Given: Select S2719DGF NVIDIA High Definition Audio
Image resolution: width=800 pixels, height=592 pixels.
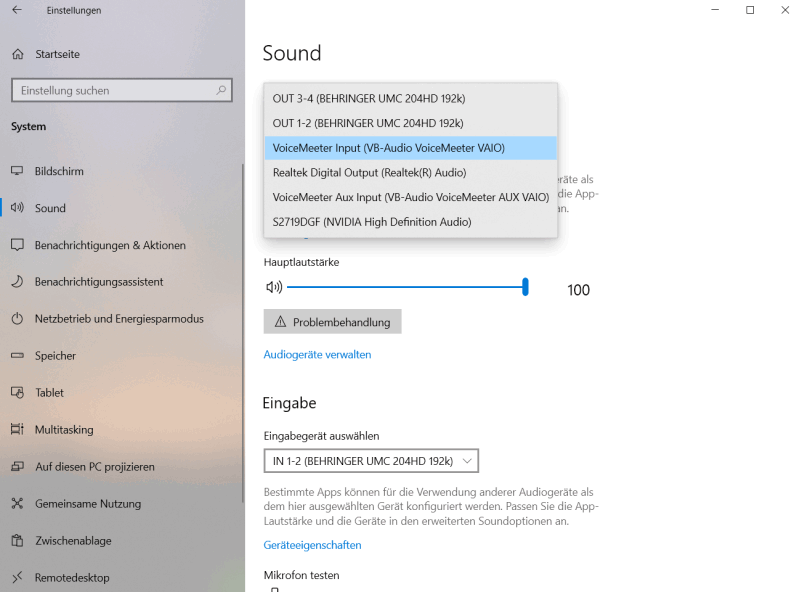Looking at the screenshot, I should coord(410,222).
